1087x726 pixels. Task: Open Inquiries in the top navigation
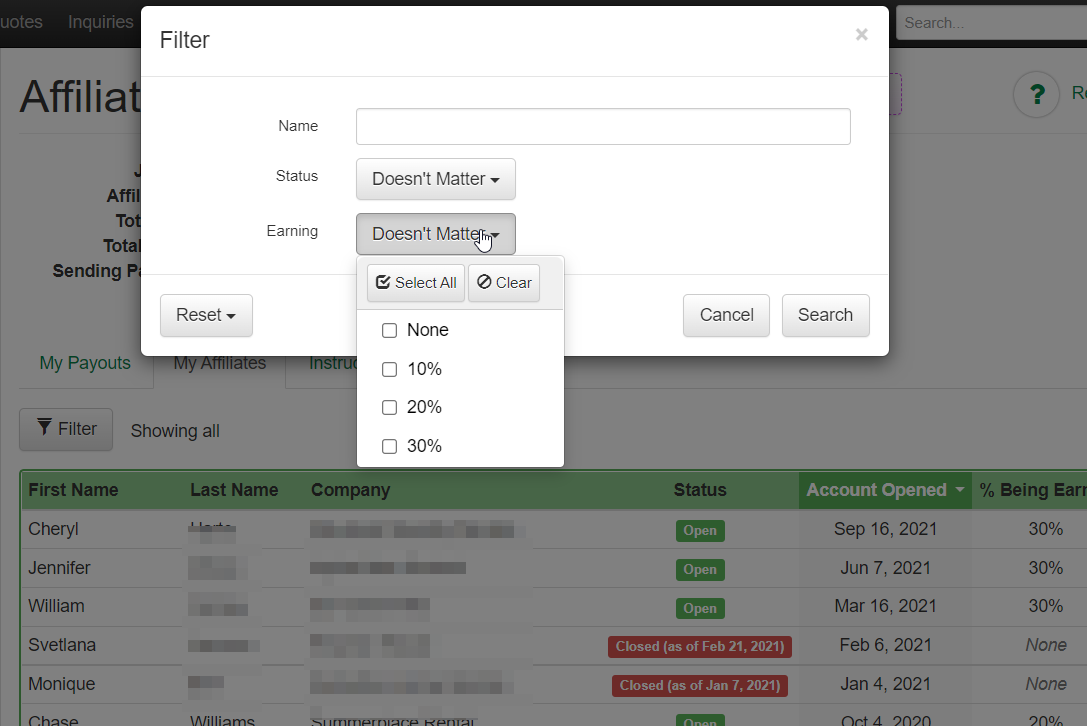point(100,22)
